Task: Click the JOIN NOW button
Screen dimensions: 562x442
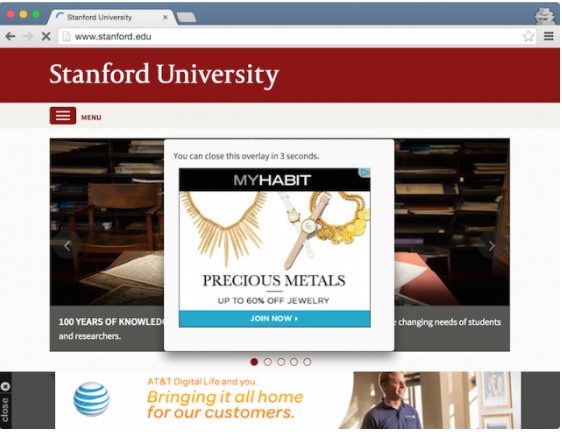Action: (x=275, y=319)
